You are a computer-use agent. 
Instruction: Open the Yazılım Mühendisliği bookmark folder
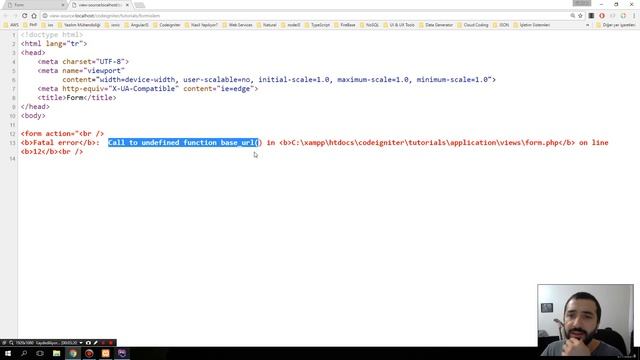[79, 25]
